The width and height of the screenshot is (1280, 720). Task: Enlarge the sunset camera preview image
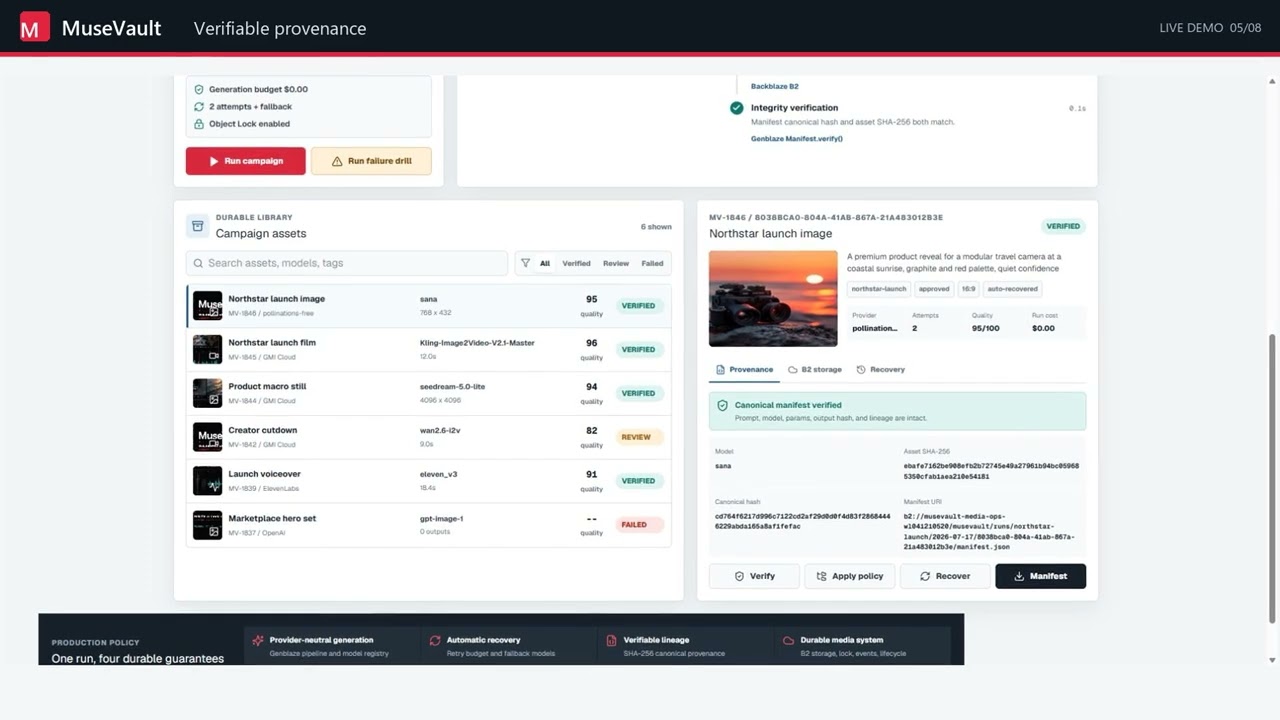773,298
